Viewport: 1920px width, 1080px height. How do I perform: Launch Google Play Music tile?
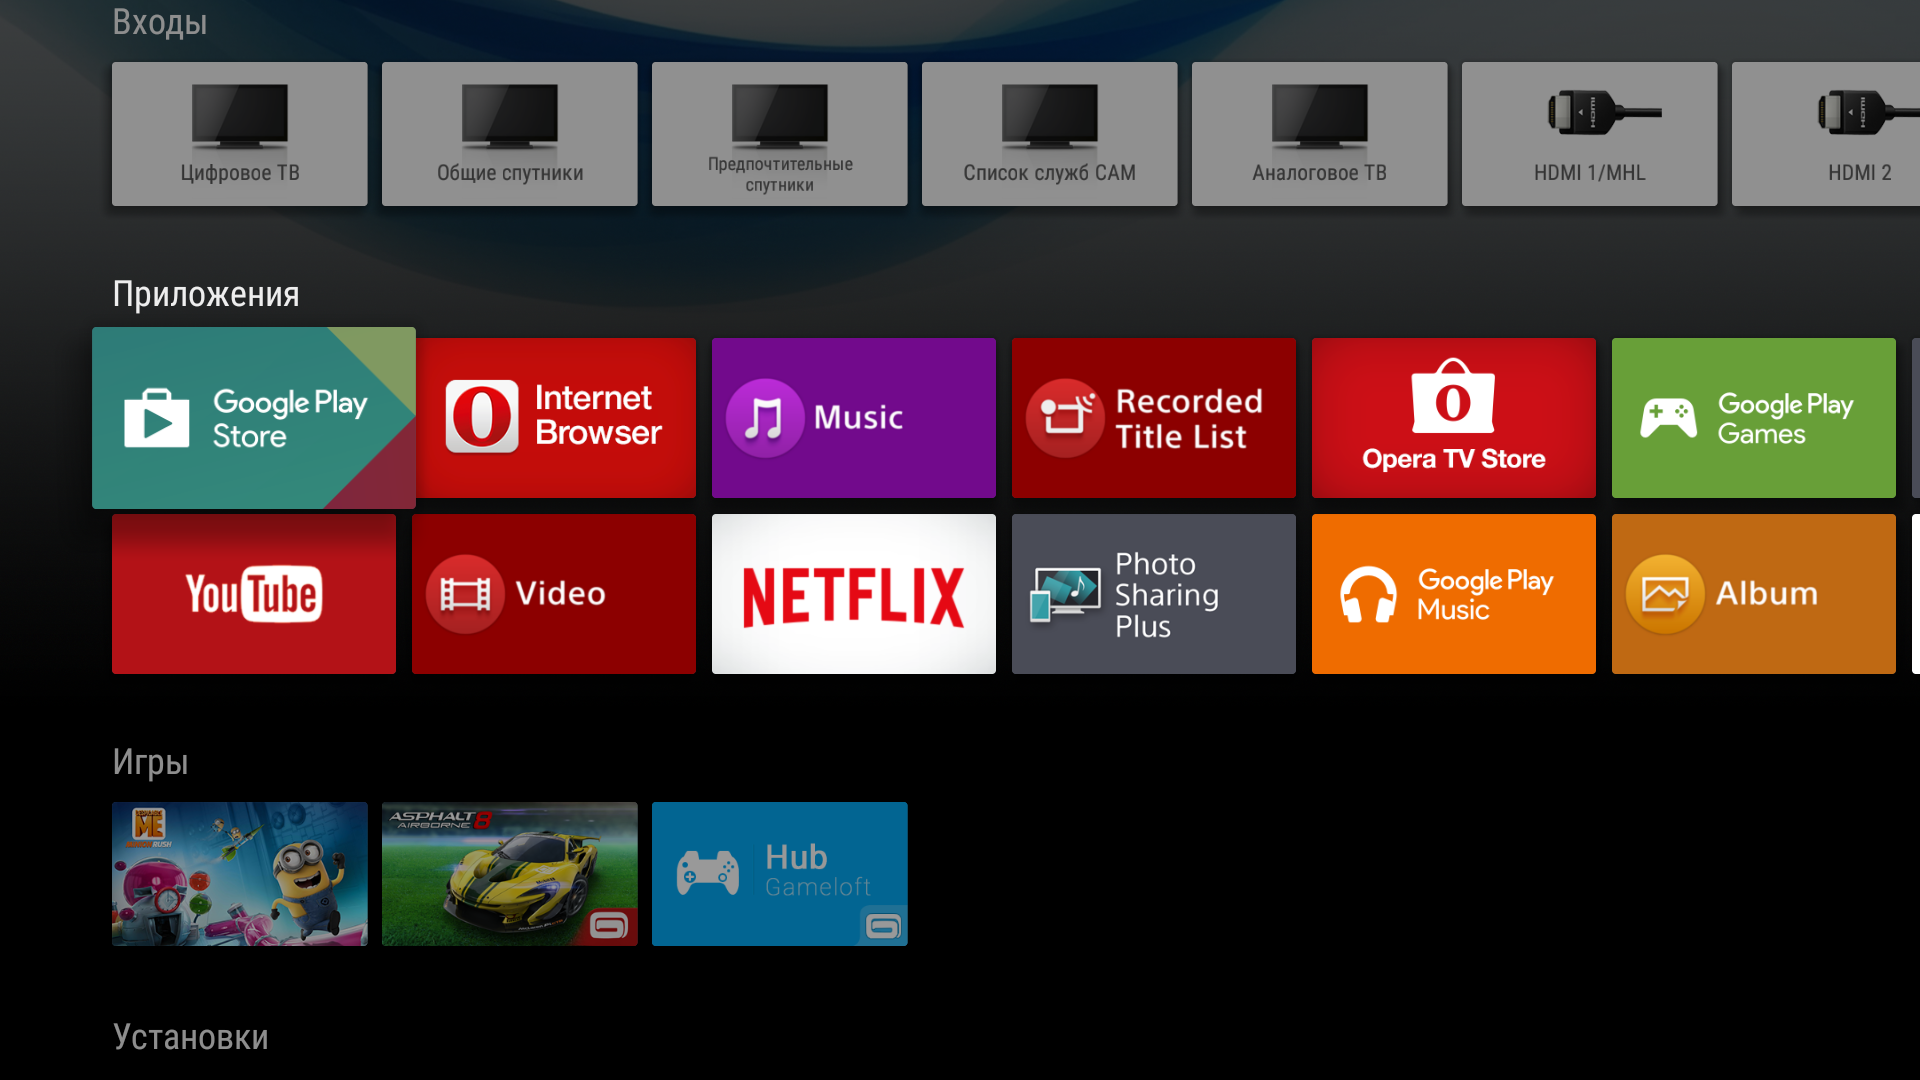(1454, 594)
